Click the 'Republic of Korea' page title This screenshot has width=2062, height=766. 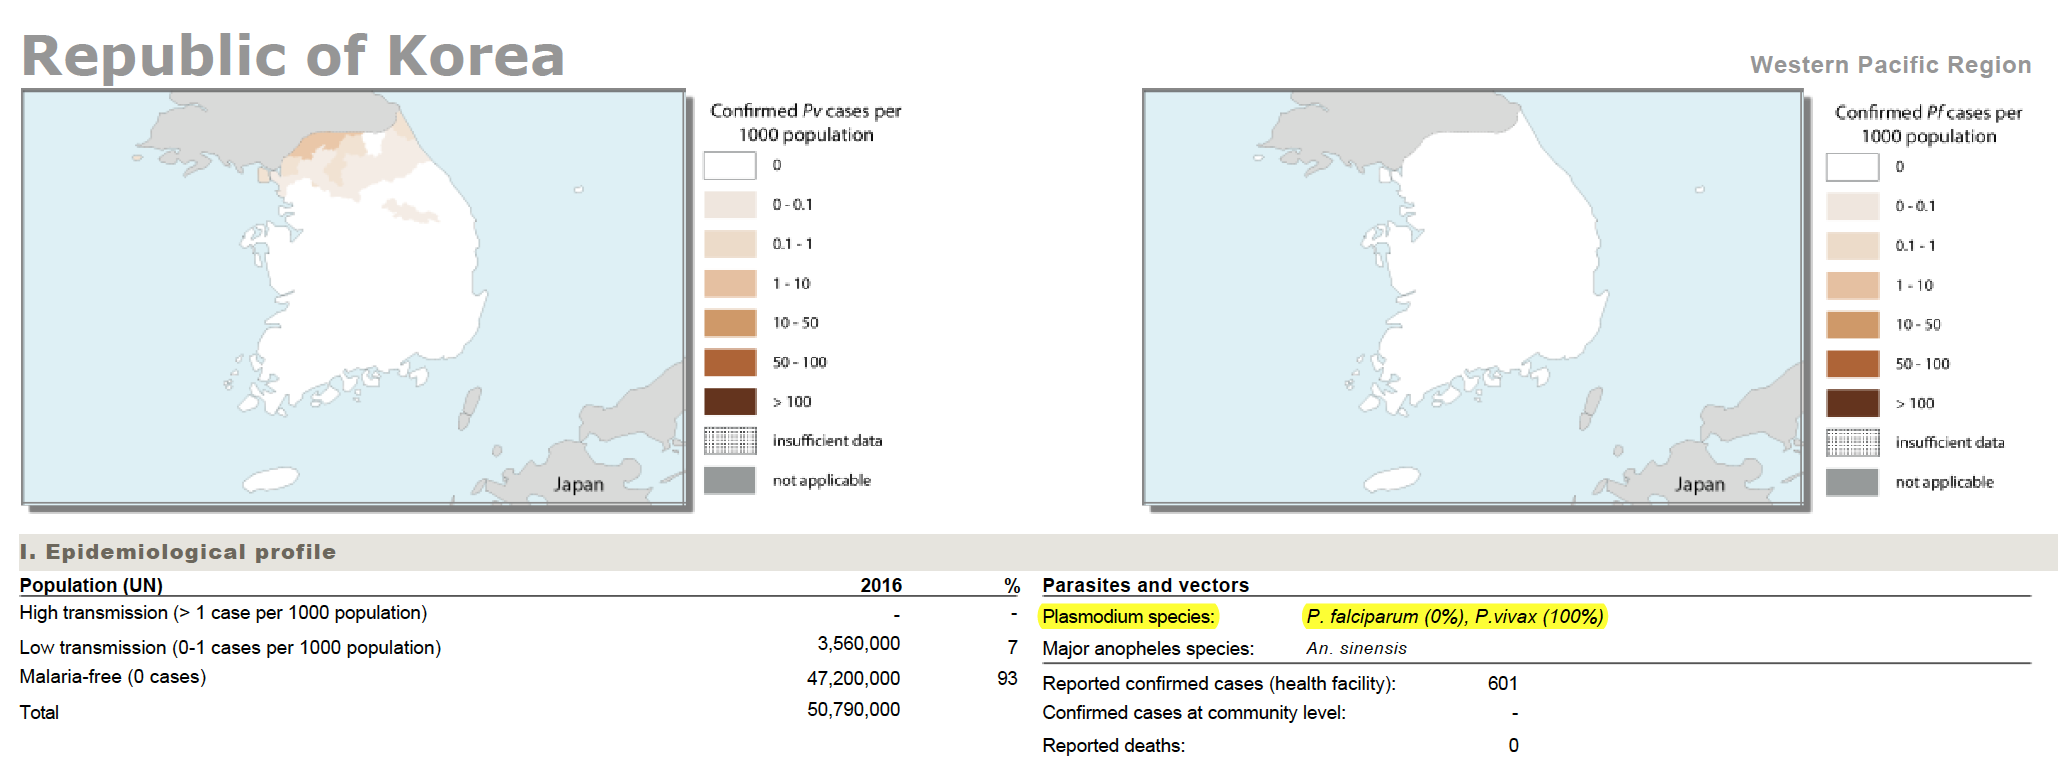[293, 55]
